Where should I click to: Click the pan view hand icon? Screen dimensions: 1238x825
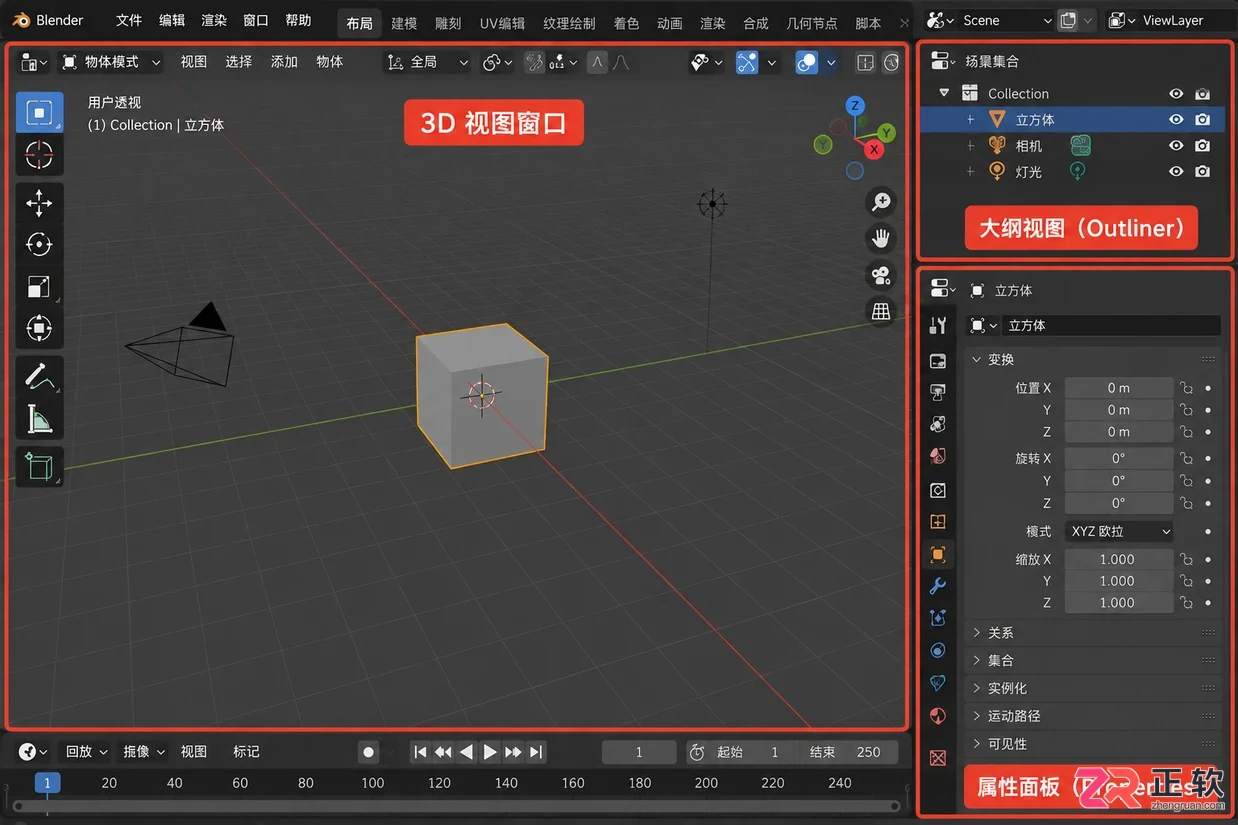tap(881, 238)
